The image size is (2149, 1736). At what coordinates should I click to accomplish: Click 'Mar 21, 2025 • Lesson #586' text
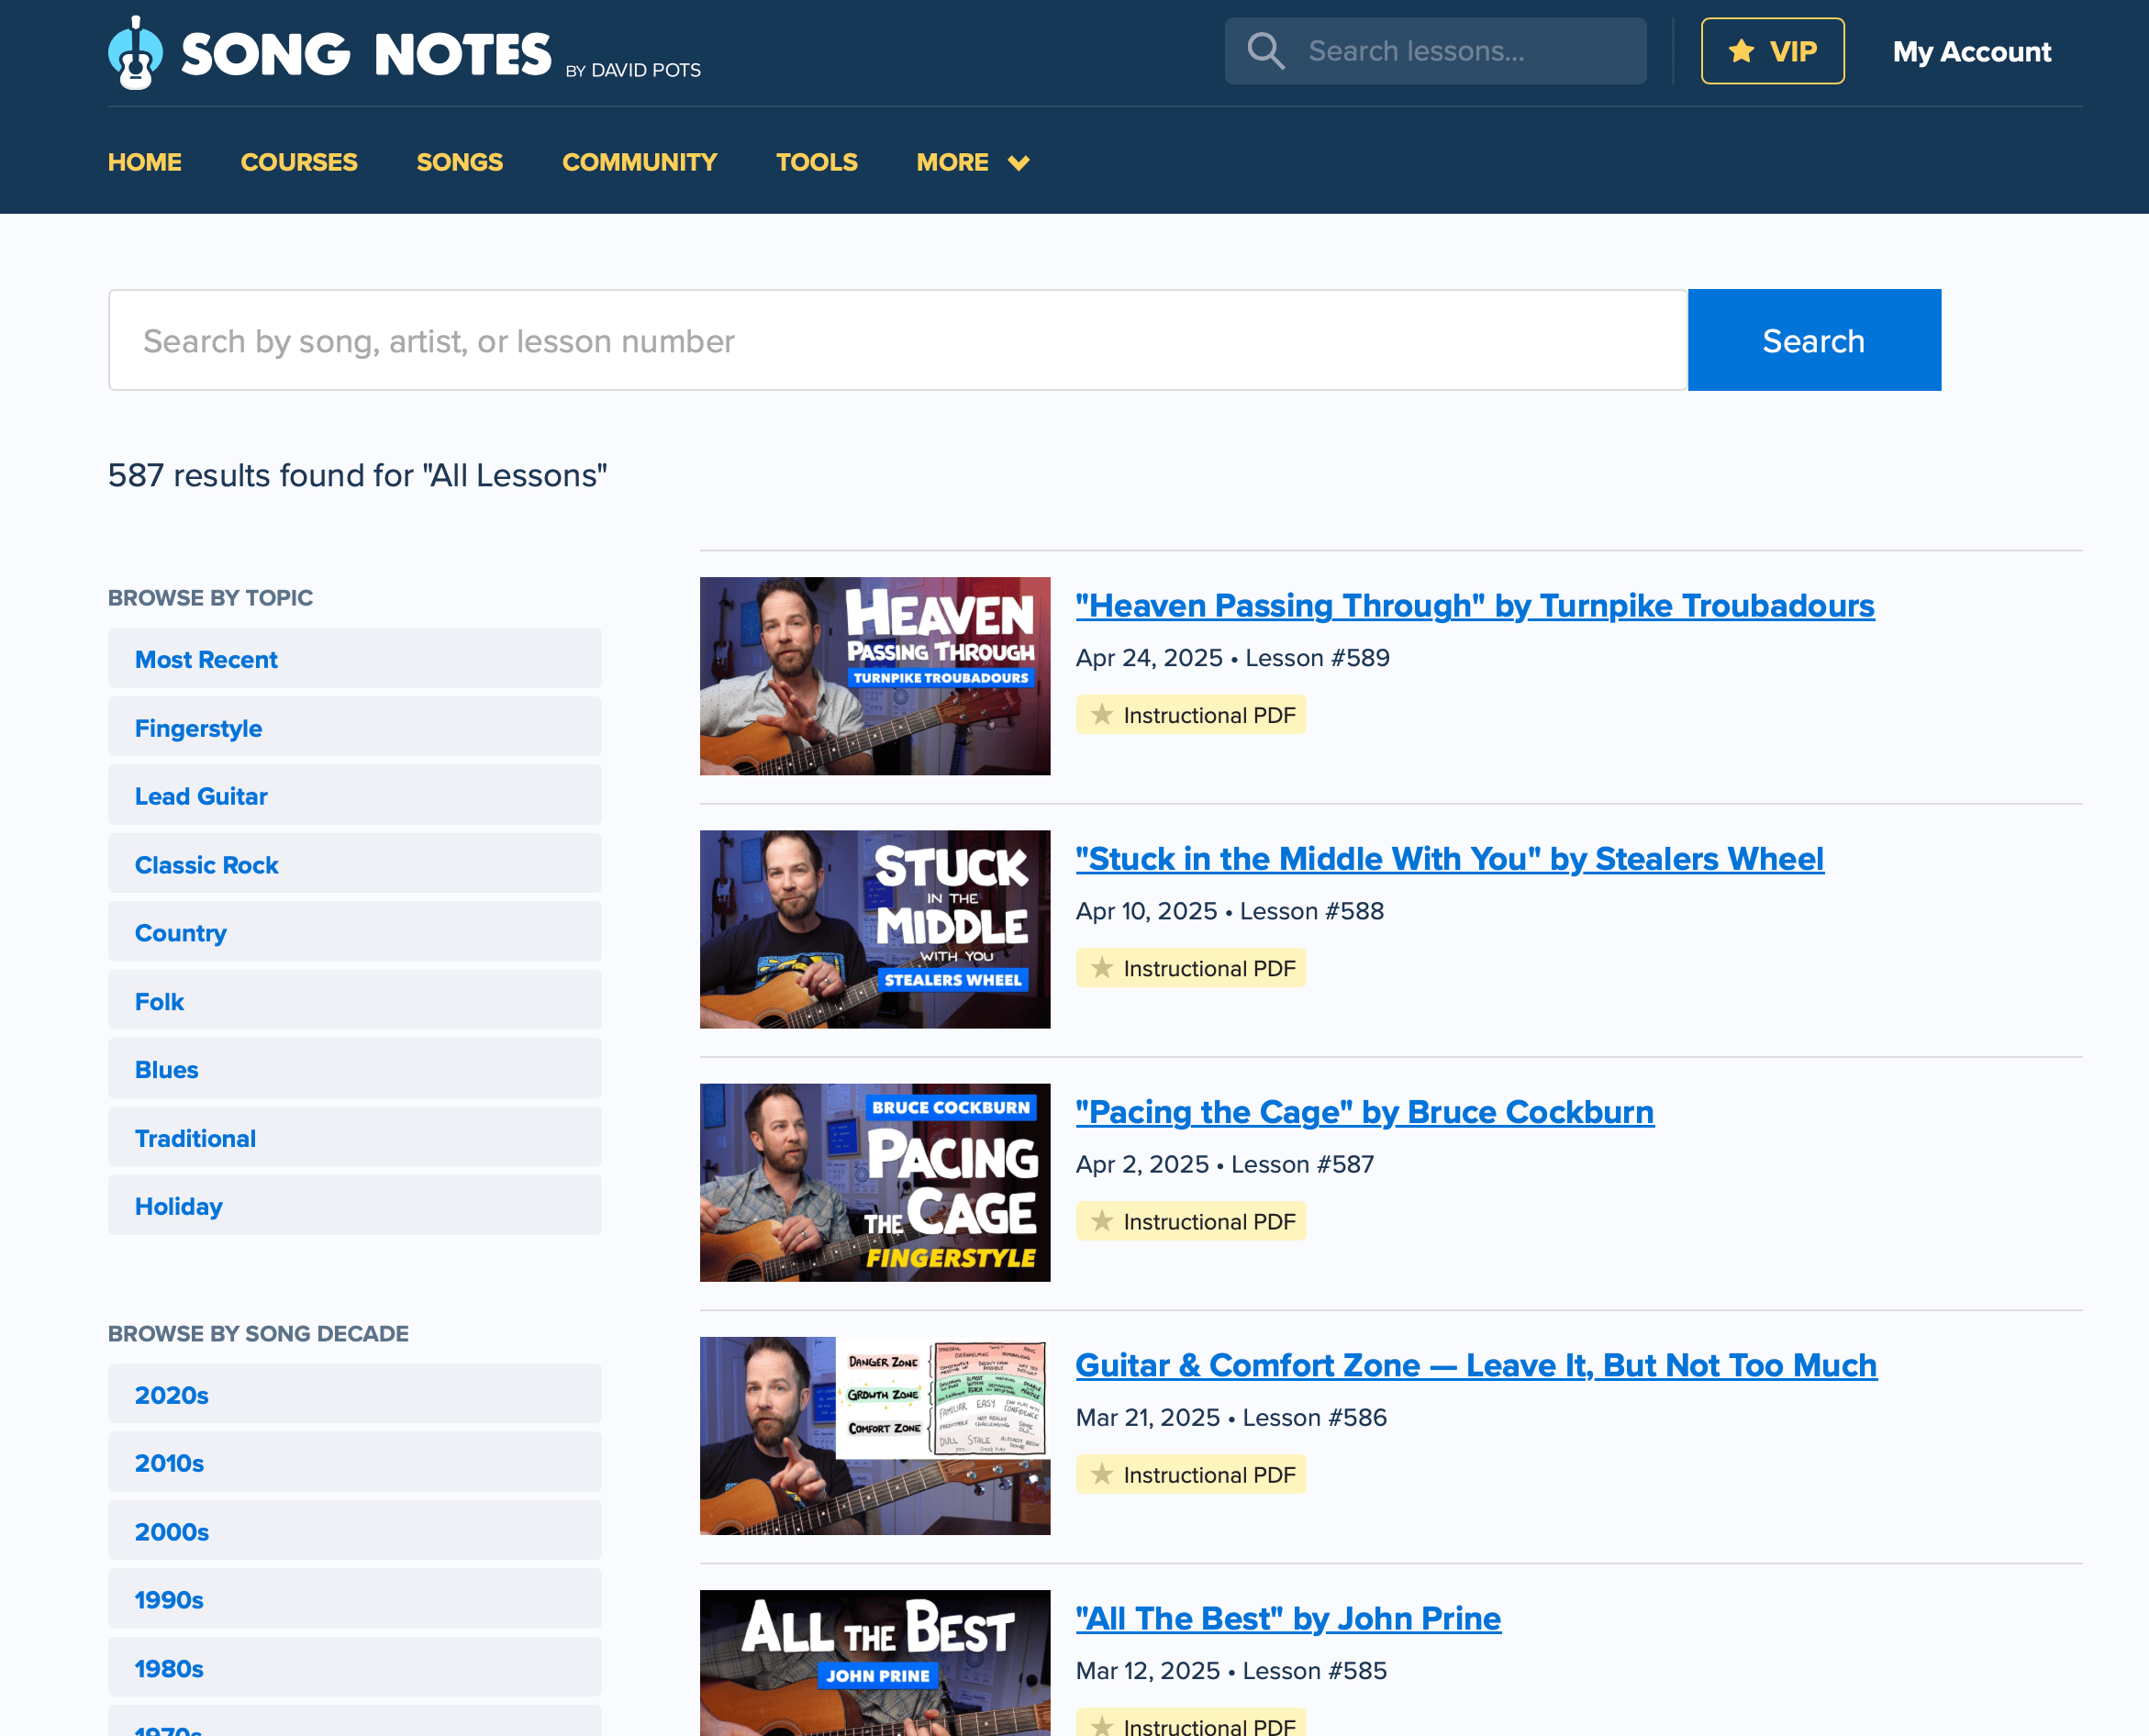pos(1232,1417)
